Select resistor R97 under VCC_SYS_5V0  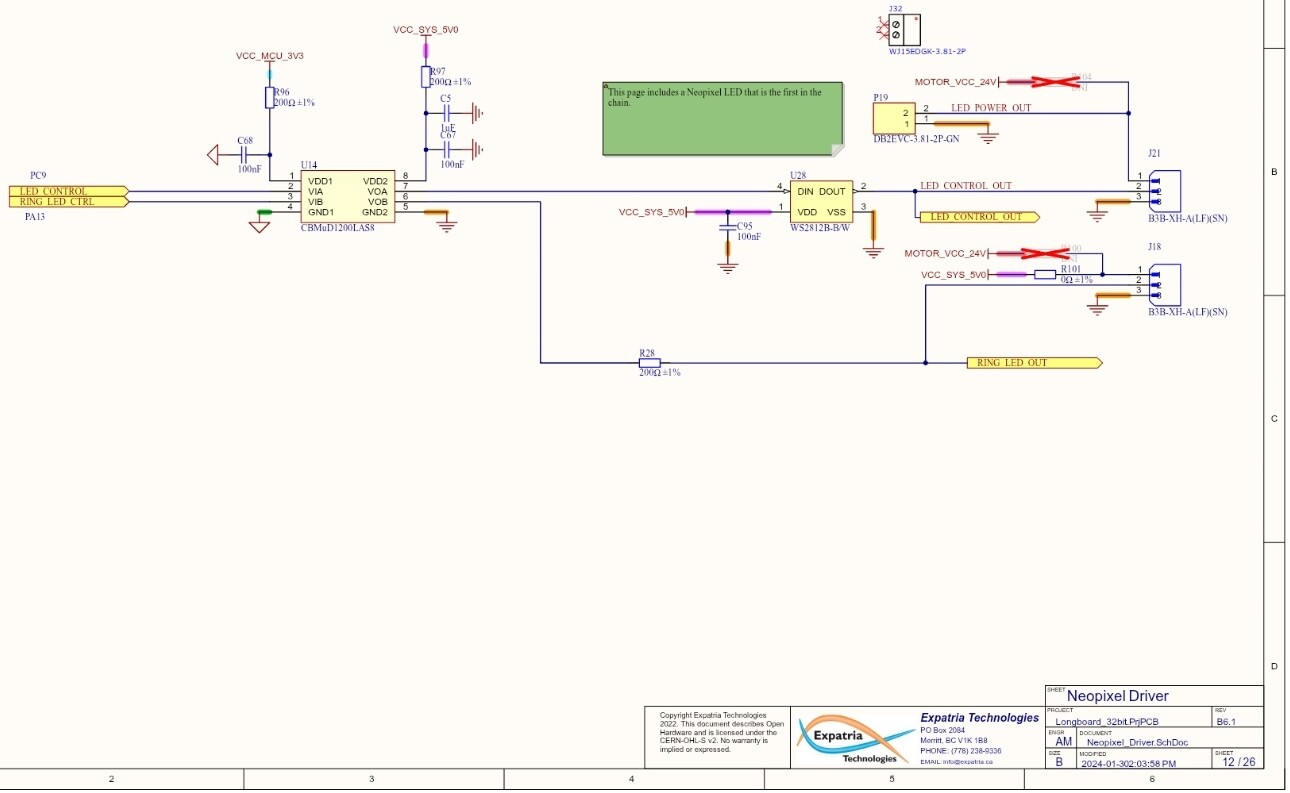425,77
